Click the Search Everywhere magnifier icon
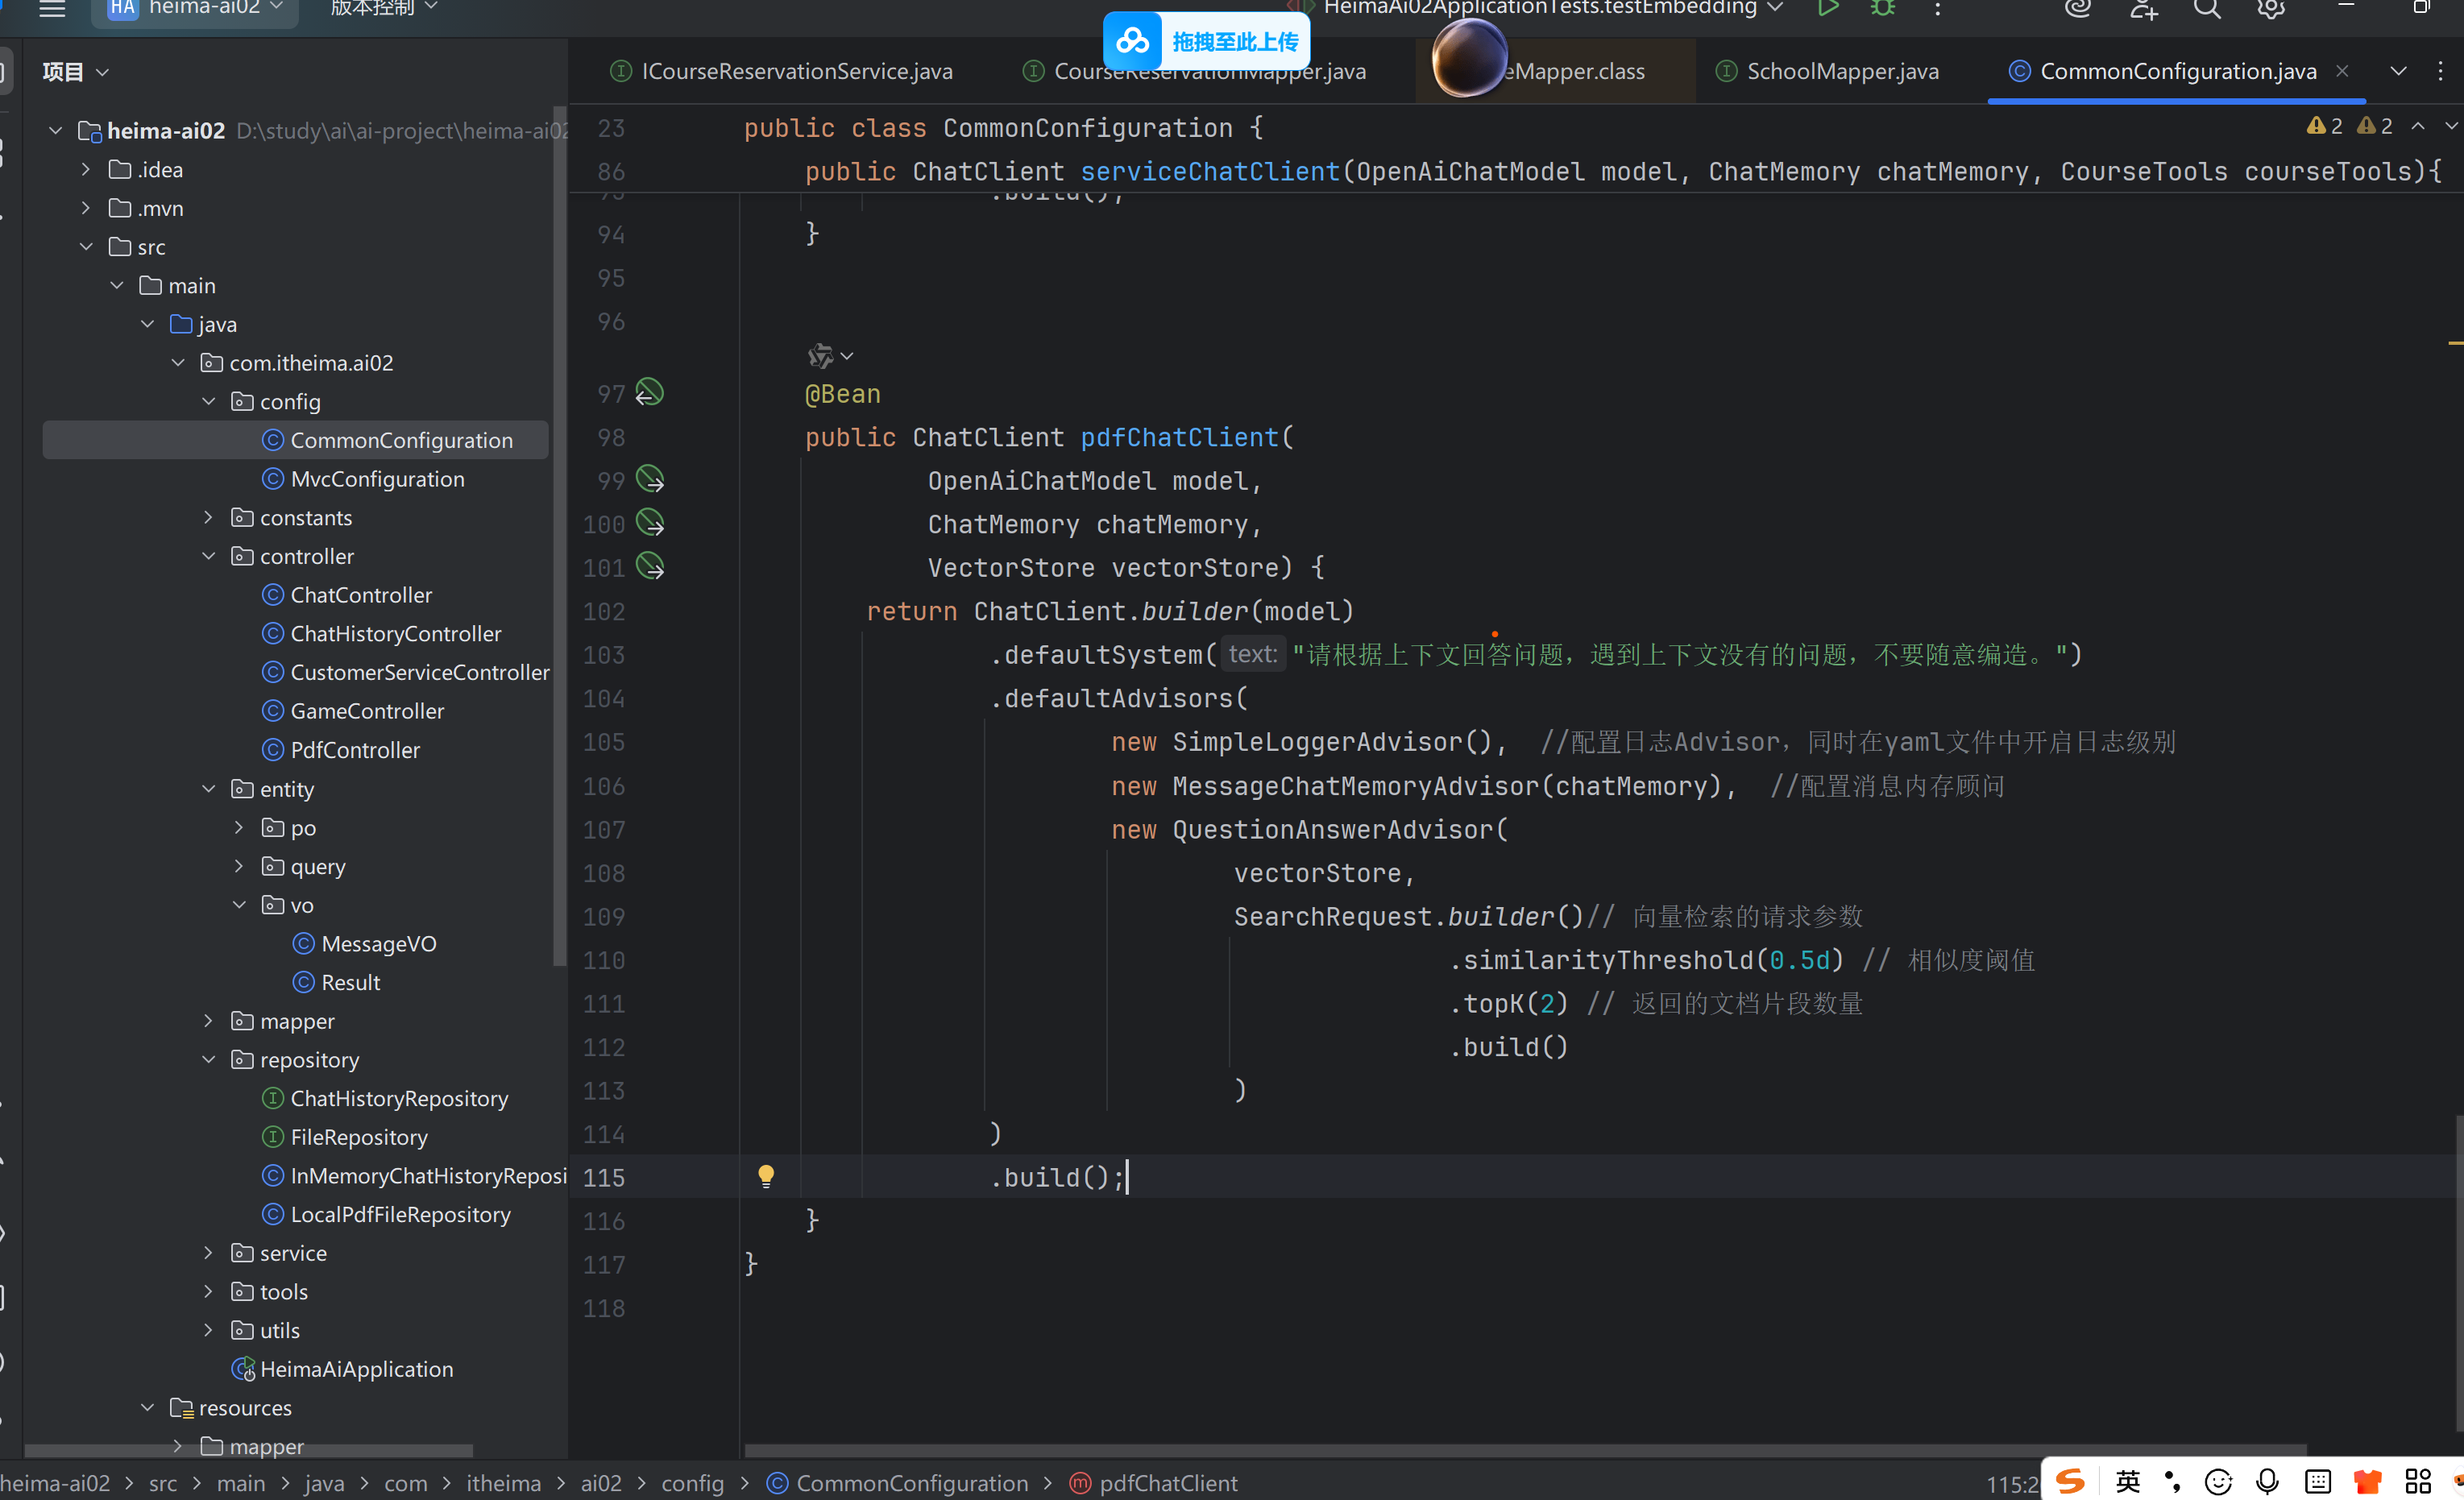 coord(2207,9)
